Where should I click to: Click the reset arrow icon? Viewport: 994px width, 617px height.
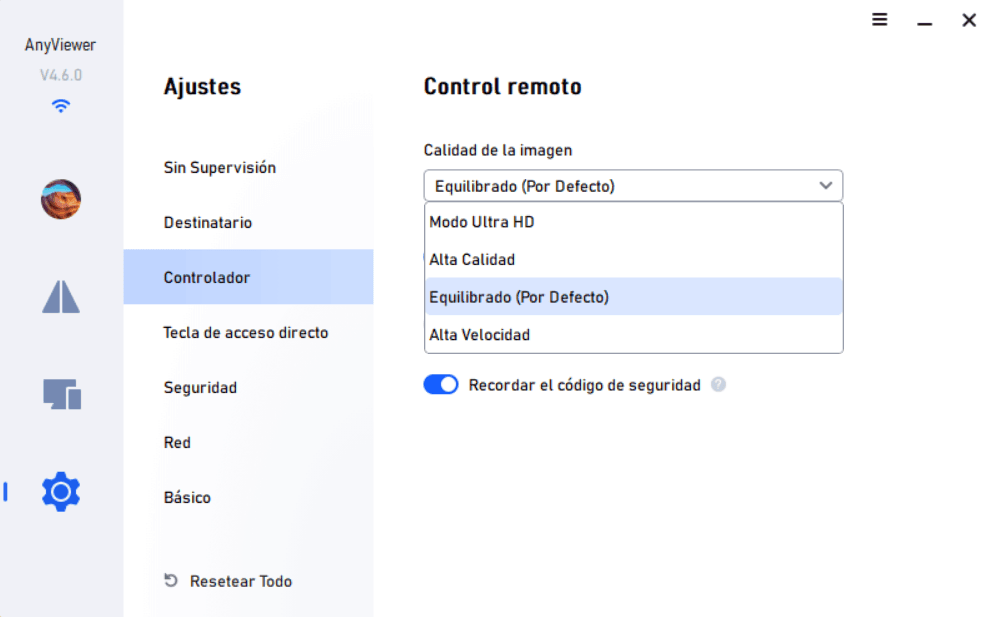pos(171,580)
